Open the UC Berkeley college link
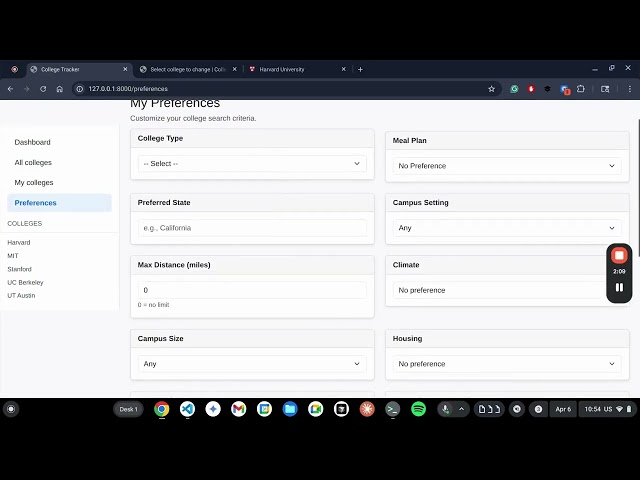The width and height of the screenshot is (640, 480). (25, 282)
